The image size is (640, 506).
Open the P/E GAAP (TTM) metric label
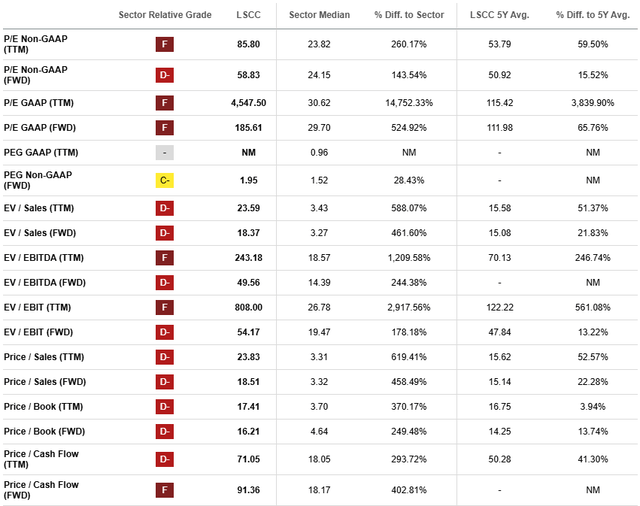pyautogui.click(x=39, y=103)
